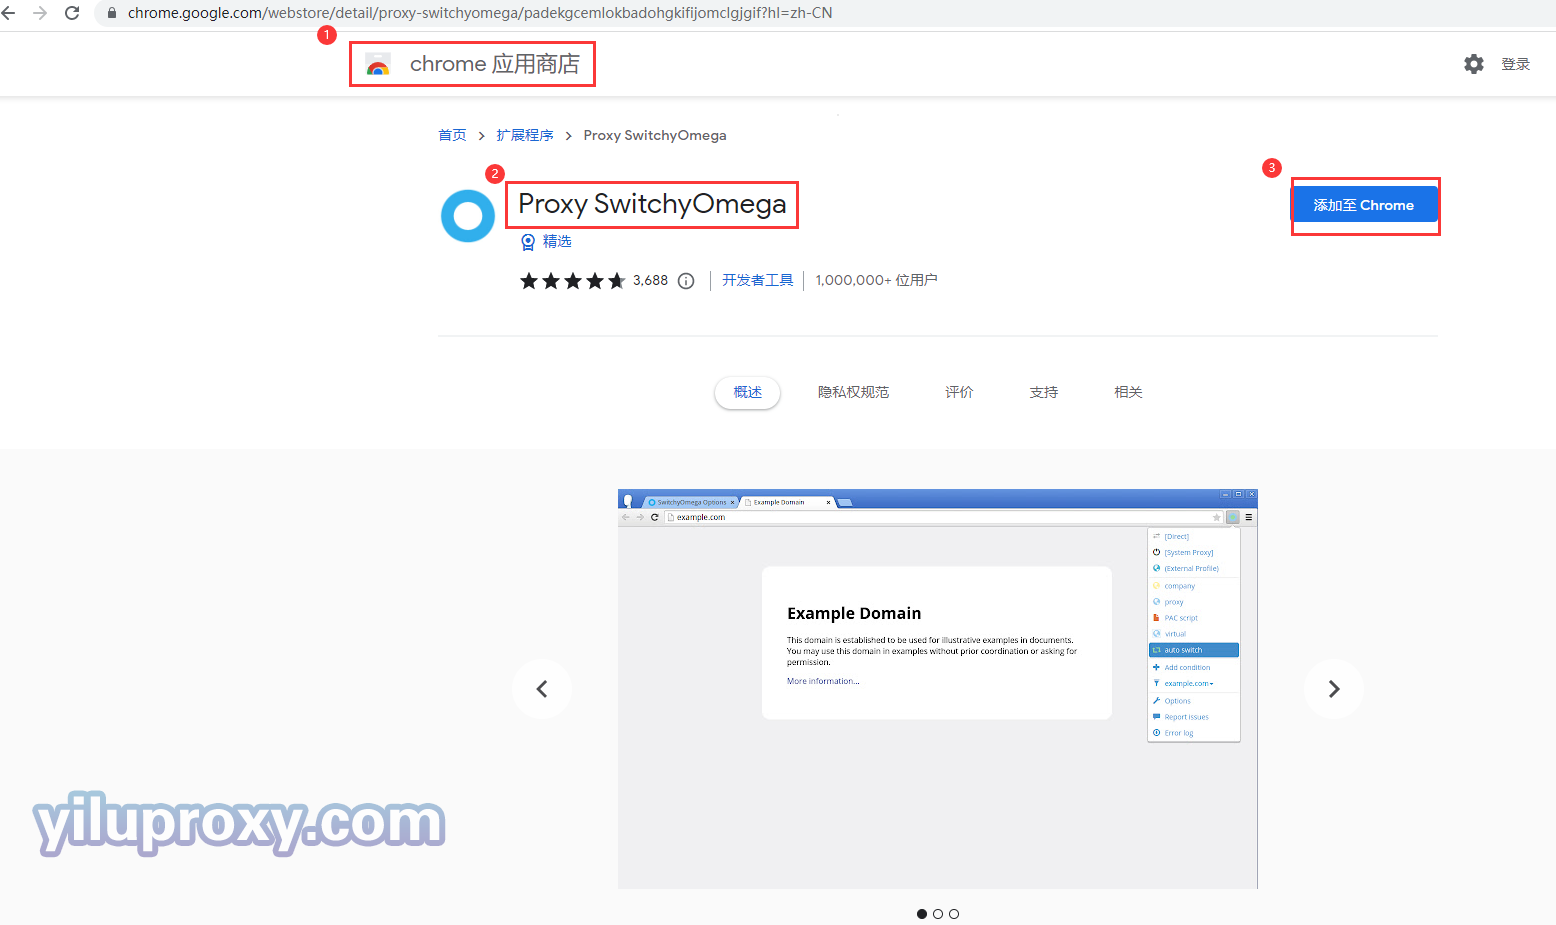Open the 3,688 ratings count
Screen dimensions: 1556x925
click(x=650, y=281)
